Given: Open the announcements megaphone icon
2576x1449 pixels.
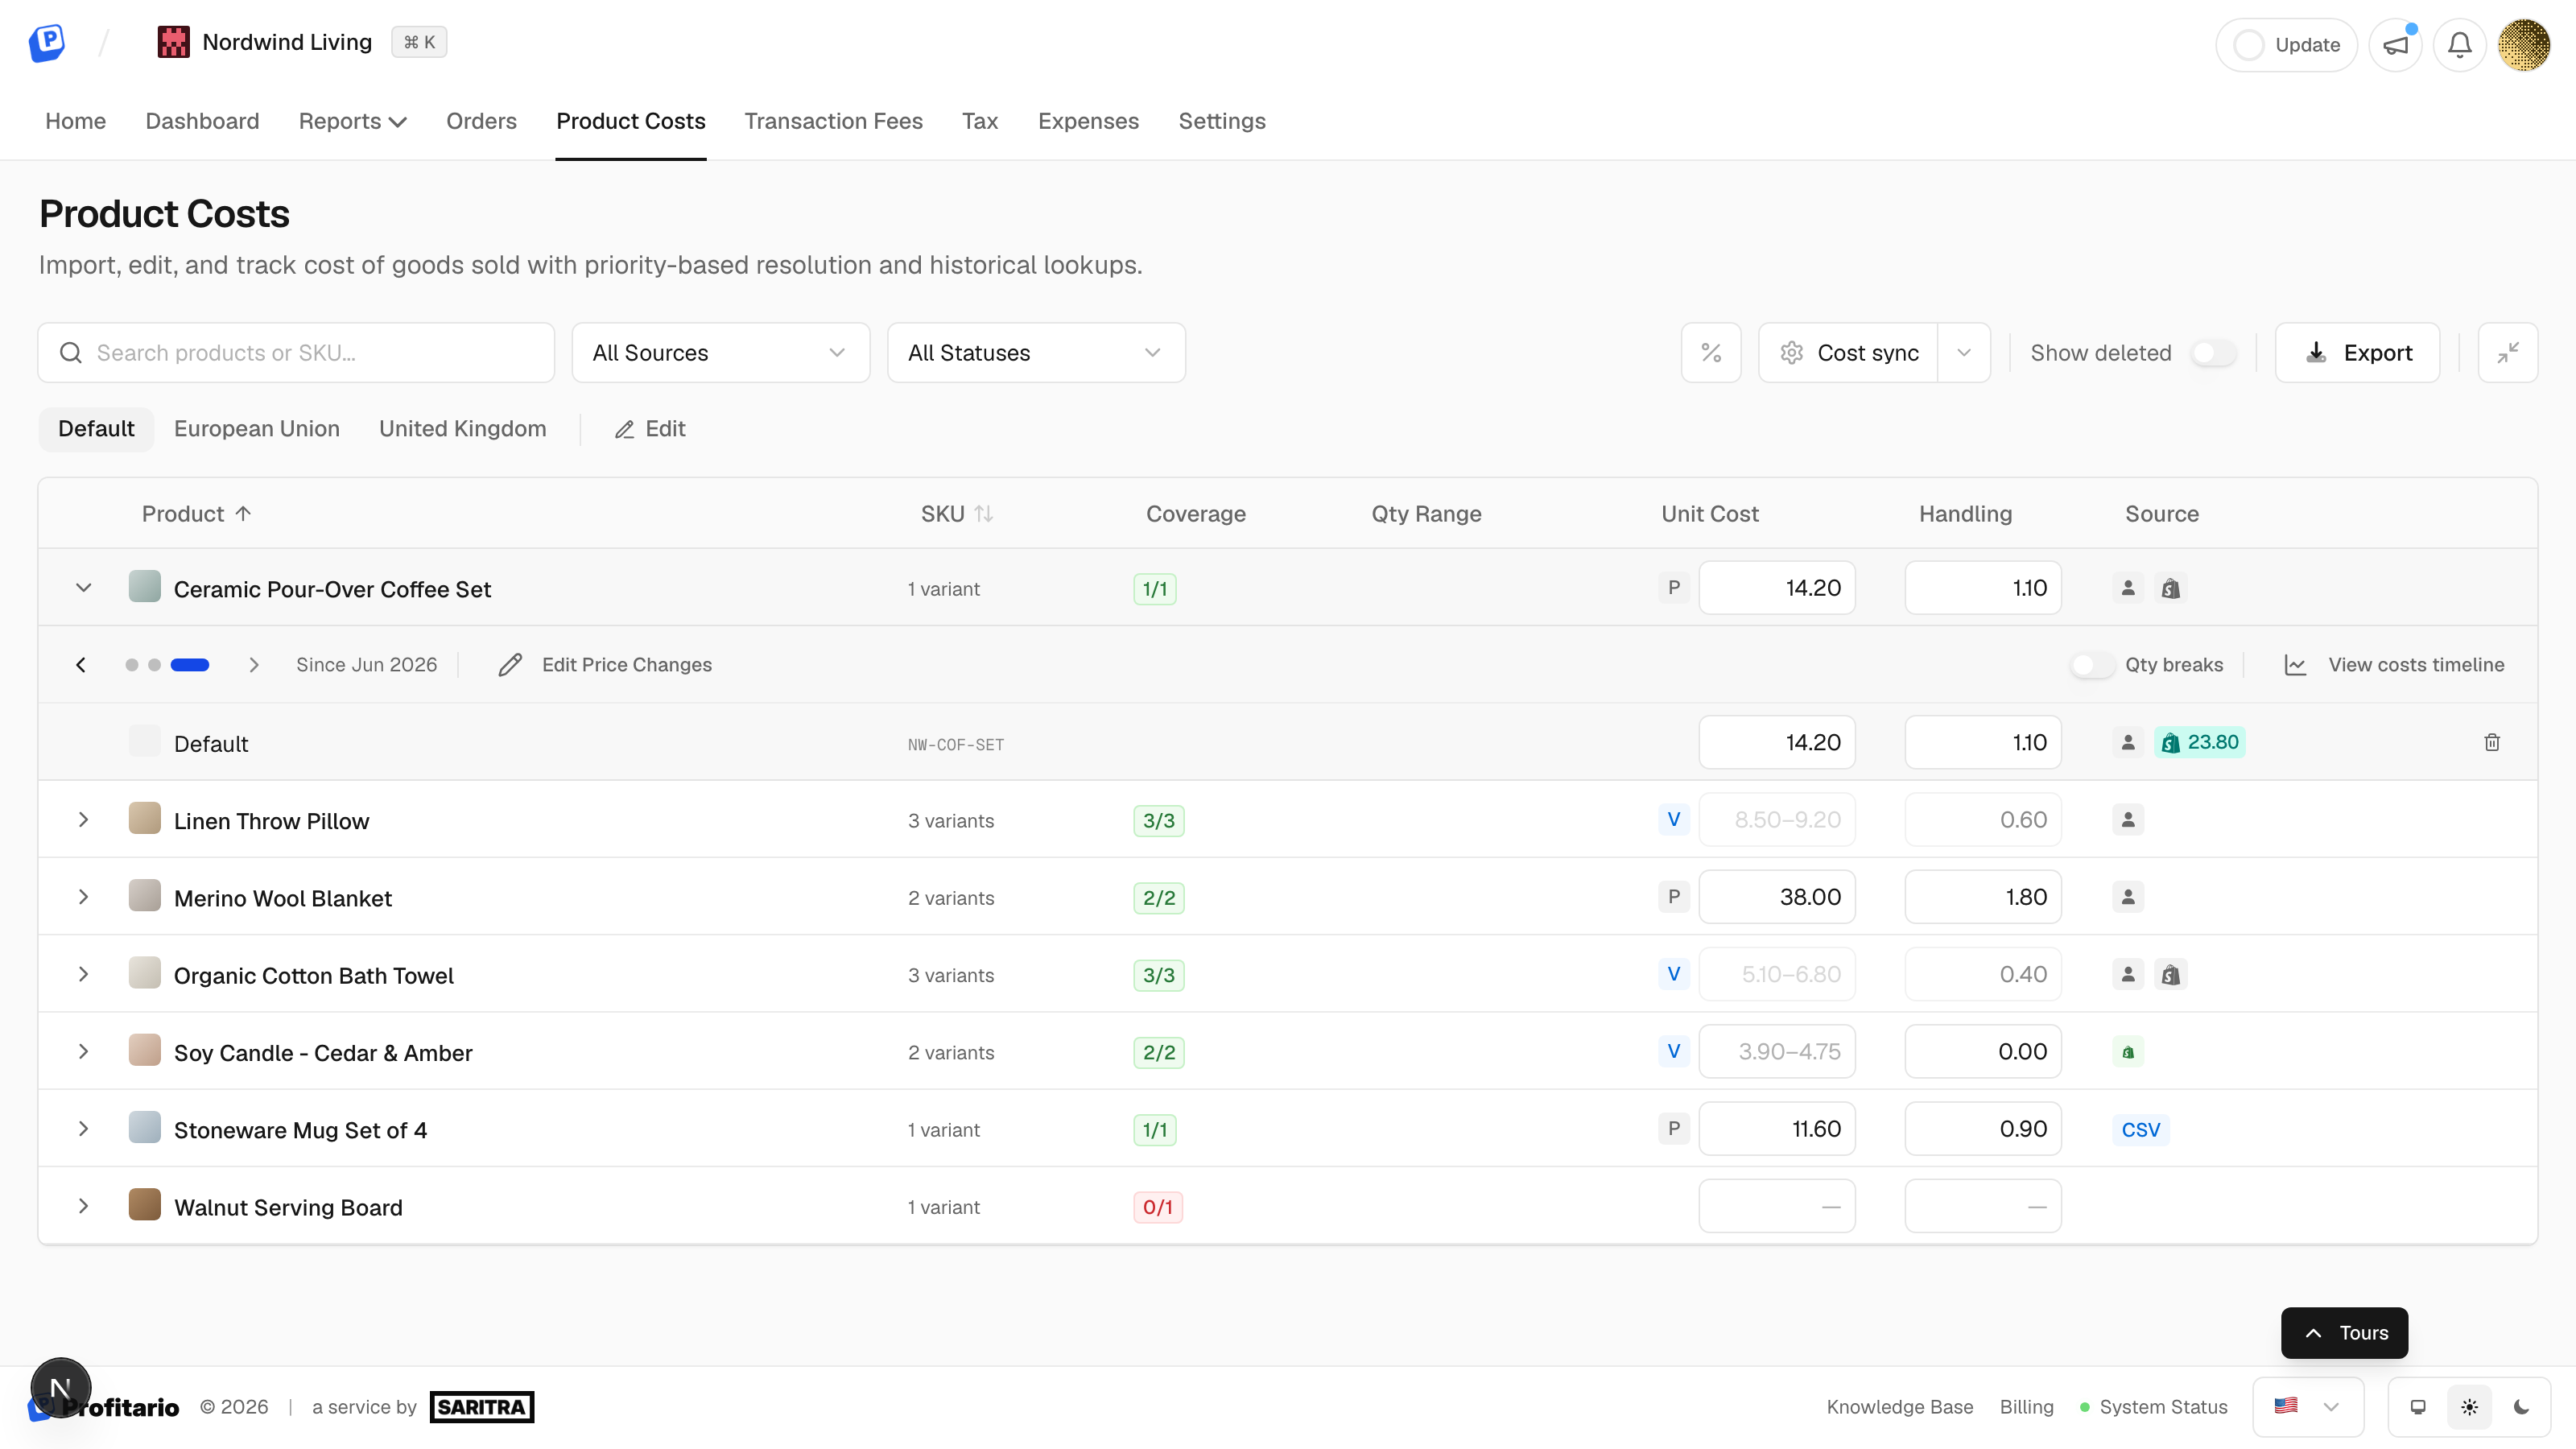Looking at the screenshot, I should tap(2395, 45).
